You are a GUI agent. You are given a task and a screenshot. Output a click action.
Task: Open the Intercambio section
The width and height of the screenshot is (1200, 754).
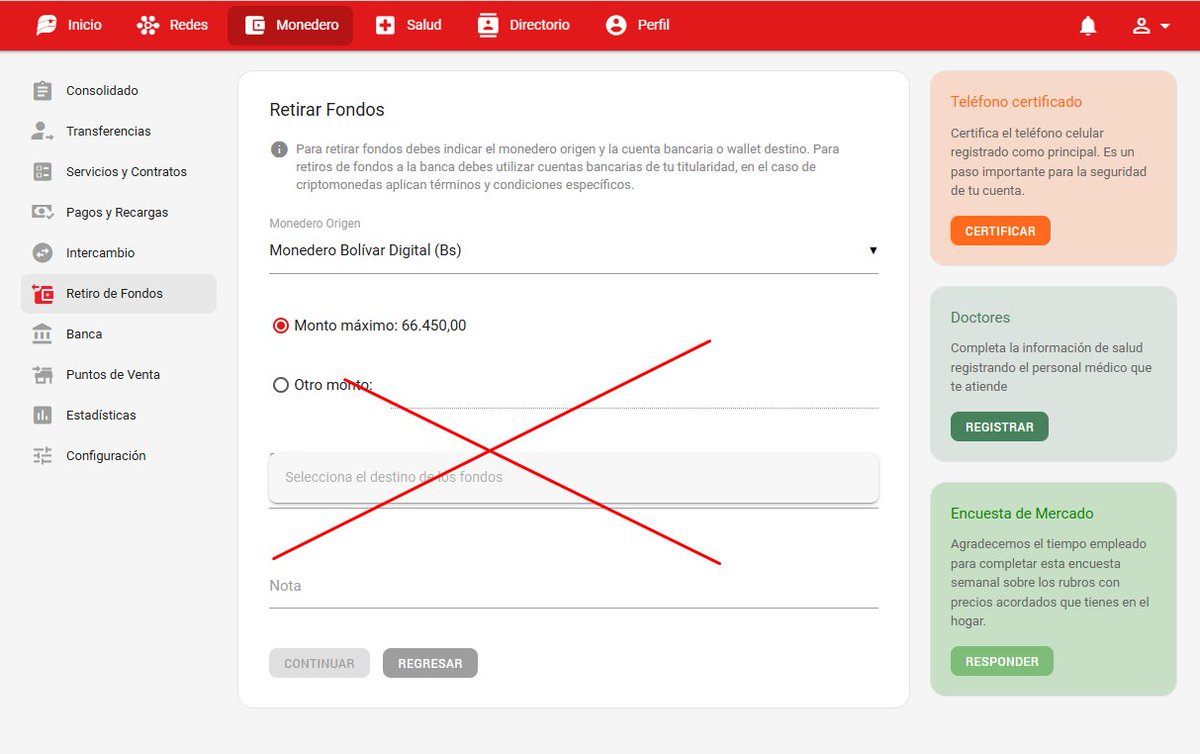coord(100,253)
